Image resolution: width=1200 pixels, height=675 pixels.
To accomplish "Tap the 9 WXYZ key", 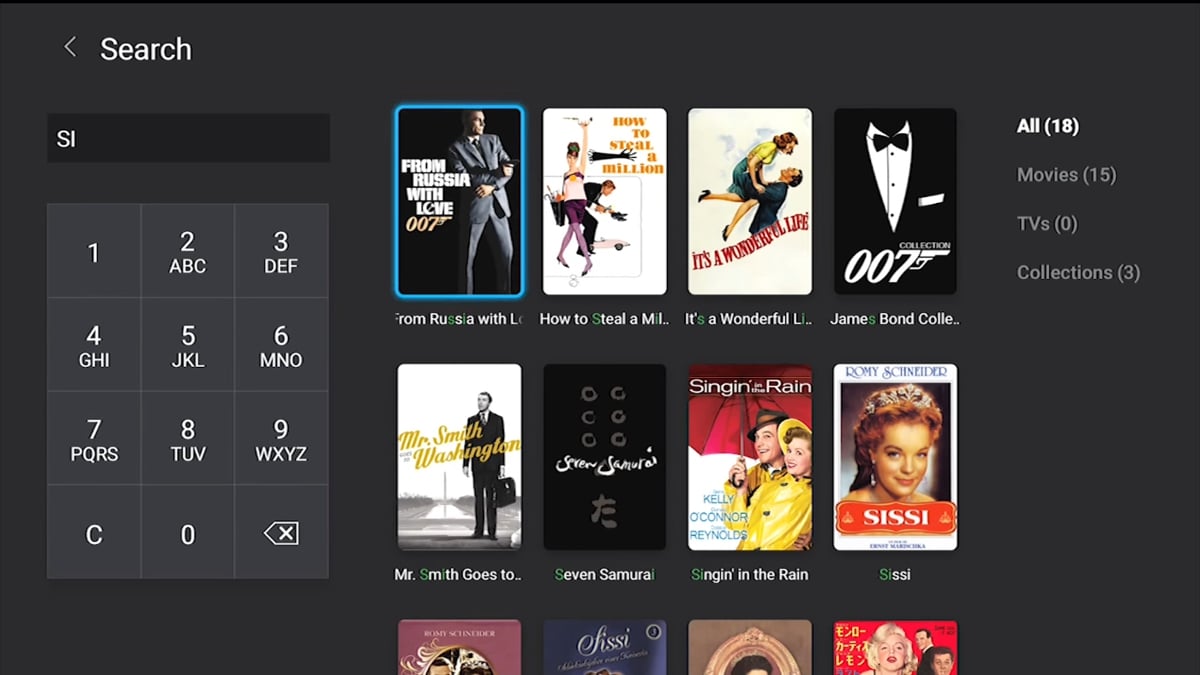I will [281, 439].
